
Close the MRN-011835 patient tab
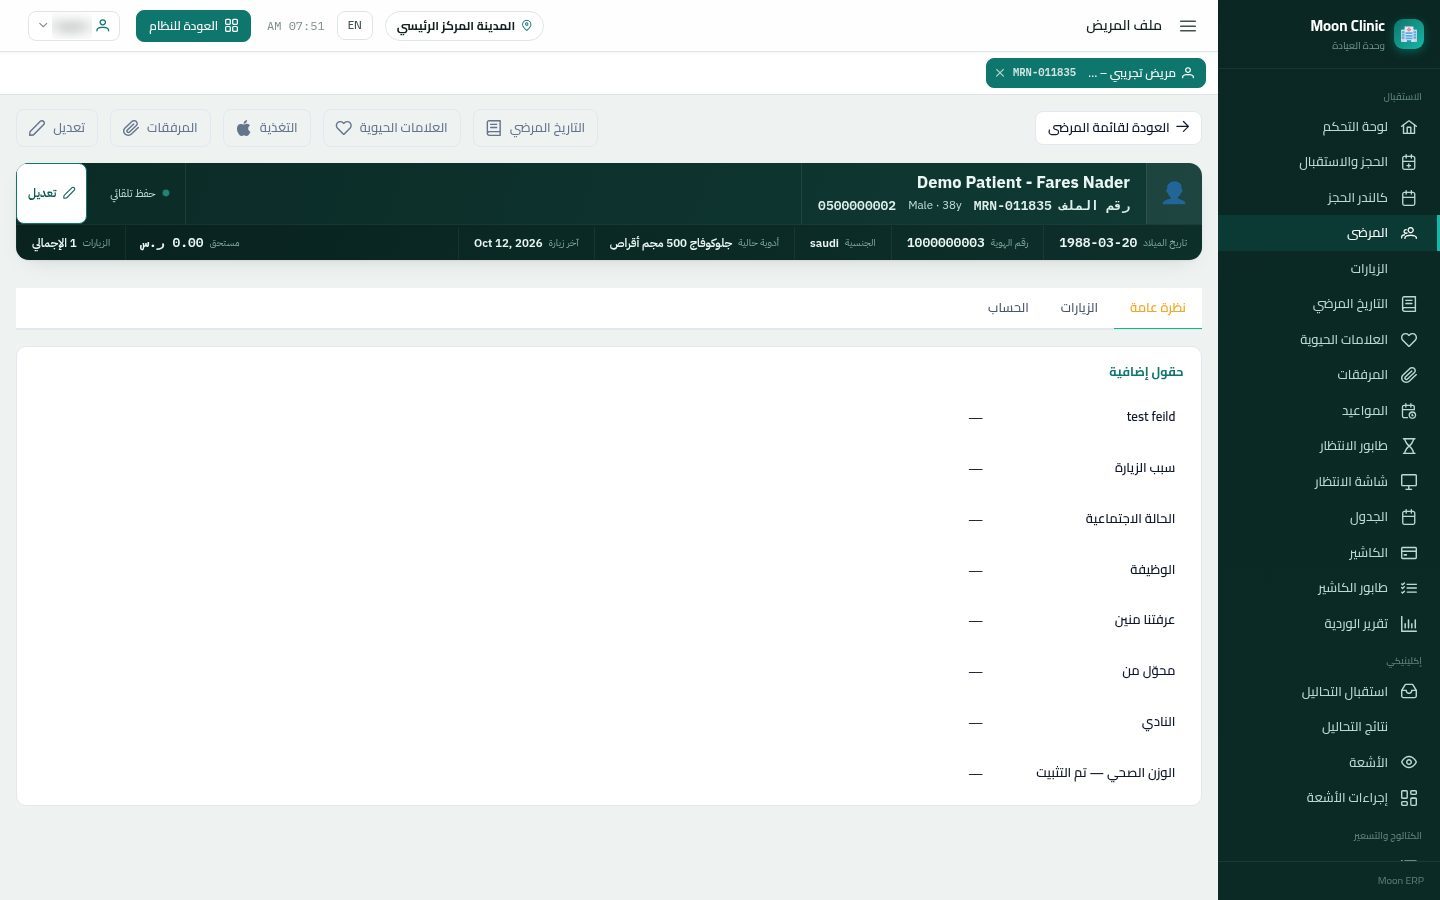click(1000, 73)
